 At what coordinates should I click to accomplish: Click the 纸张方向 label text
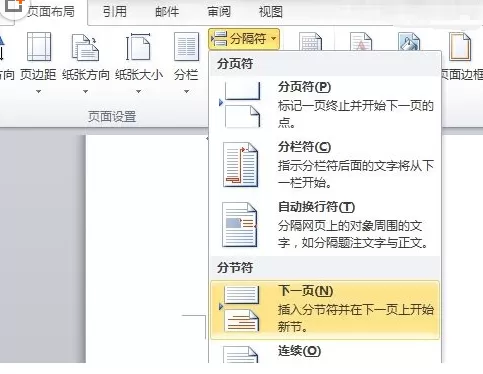click(86, 75)
